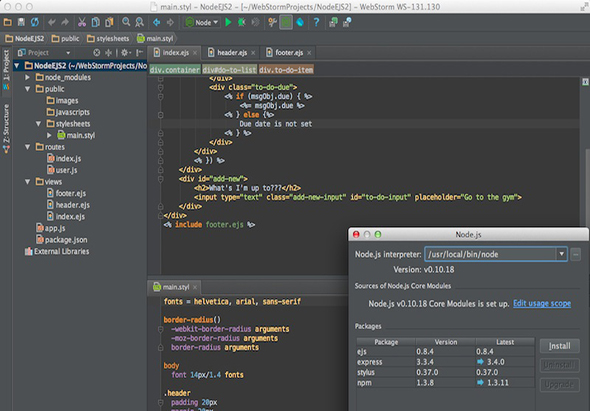Click the Collapse All icon in Project panel
Viewport: 590px width, 411px height.
tap(109, 53)
